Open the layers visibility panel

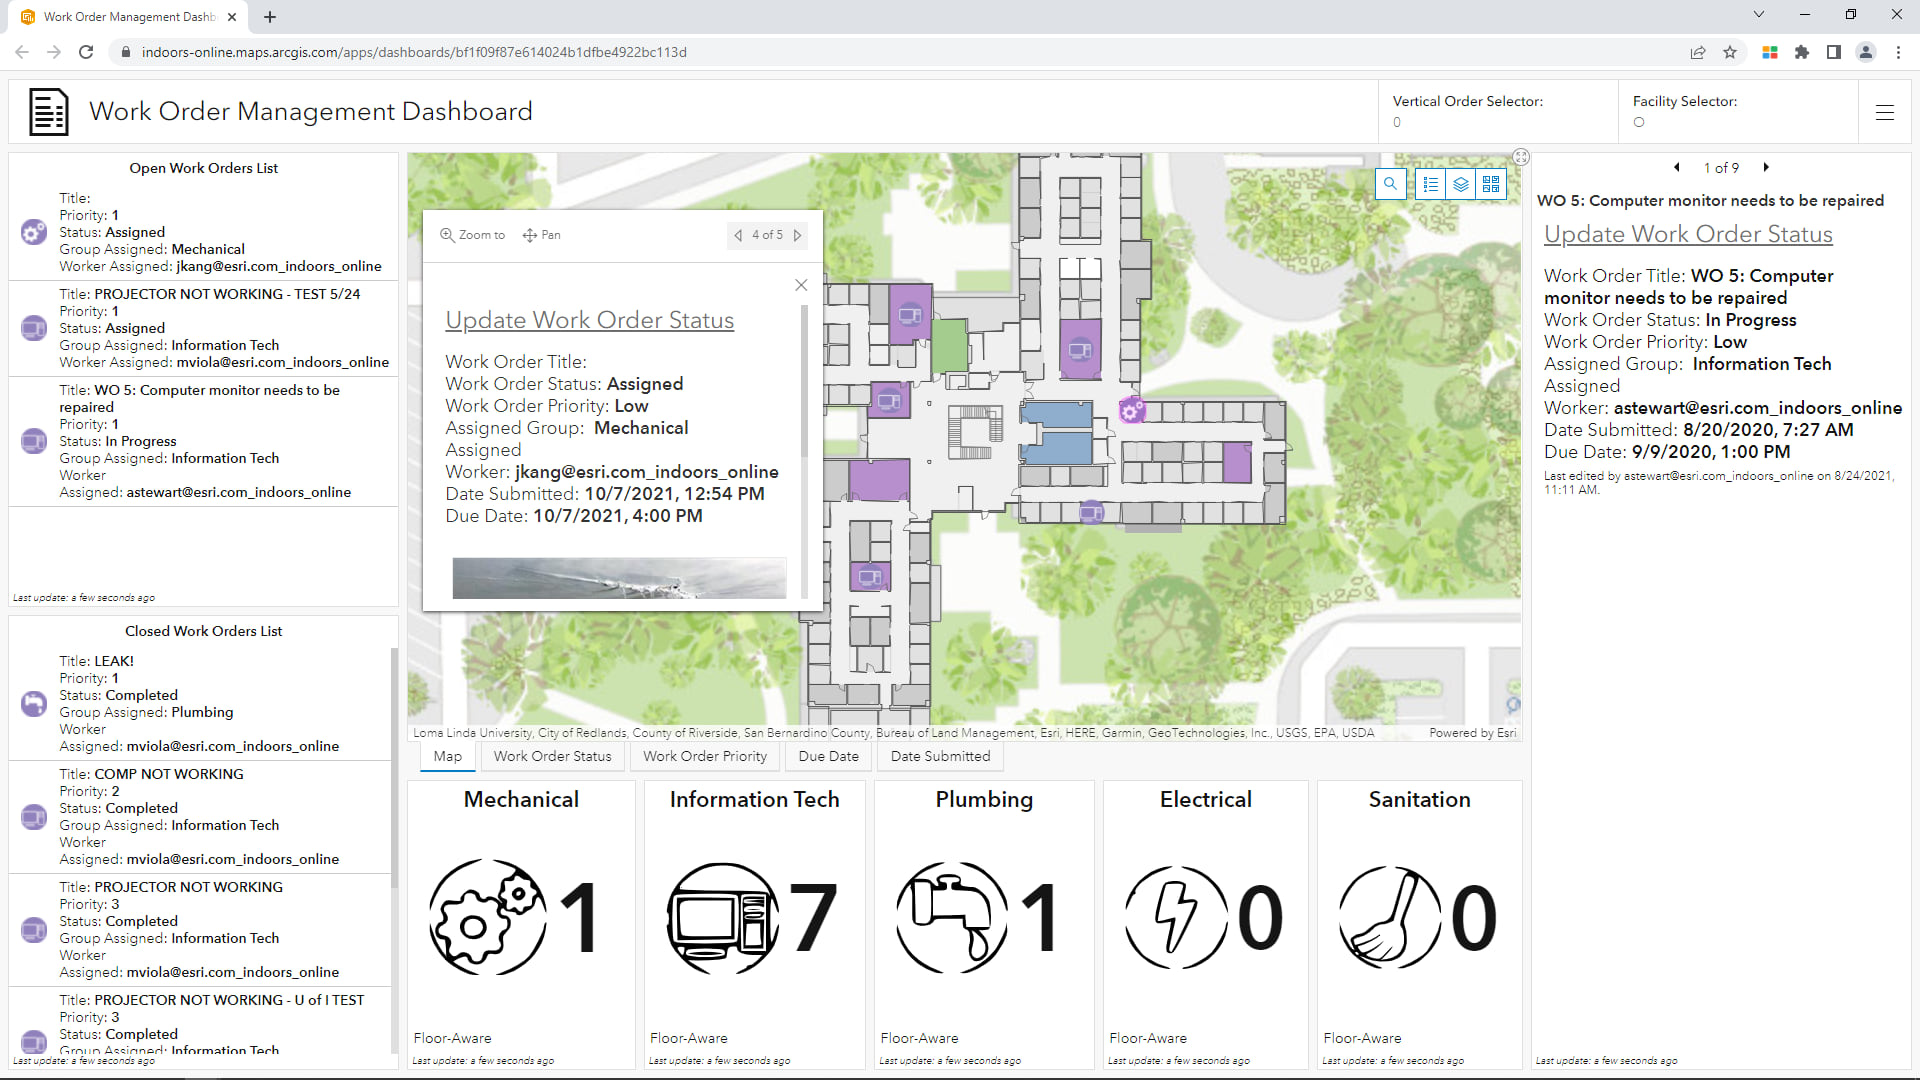(1461, 184)
